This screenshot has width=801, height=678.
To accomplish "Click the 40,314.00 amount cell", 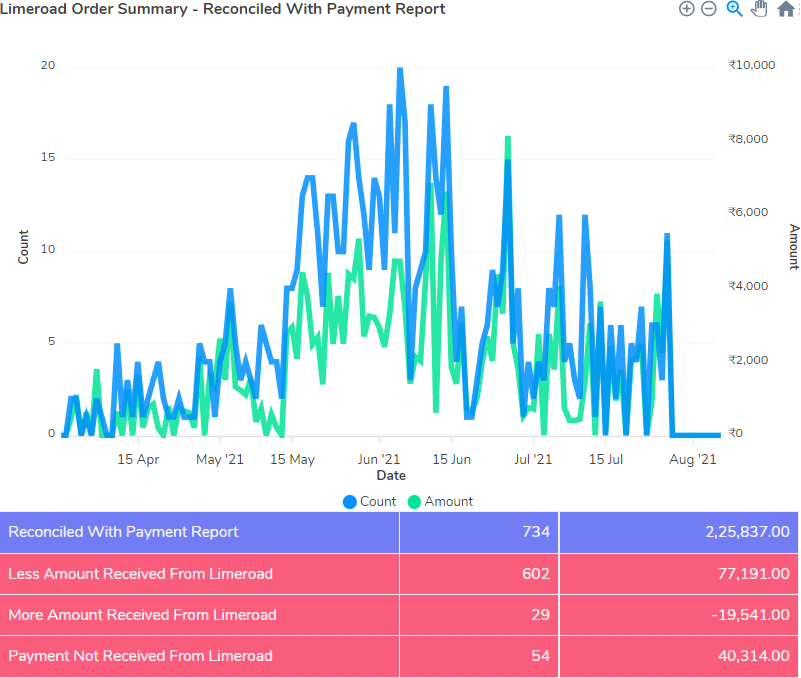I will (x=679, y=656).
